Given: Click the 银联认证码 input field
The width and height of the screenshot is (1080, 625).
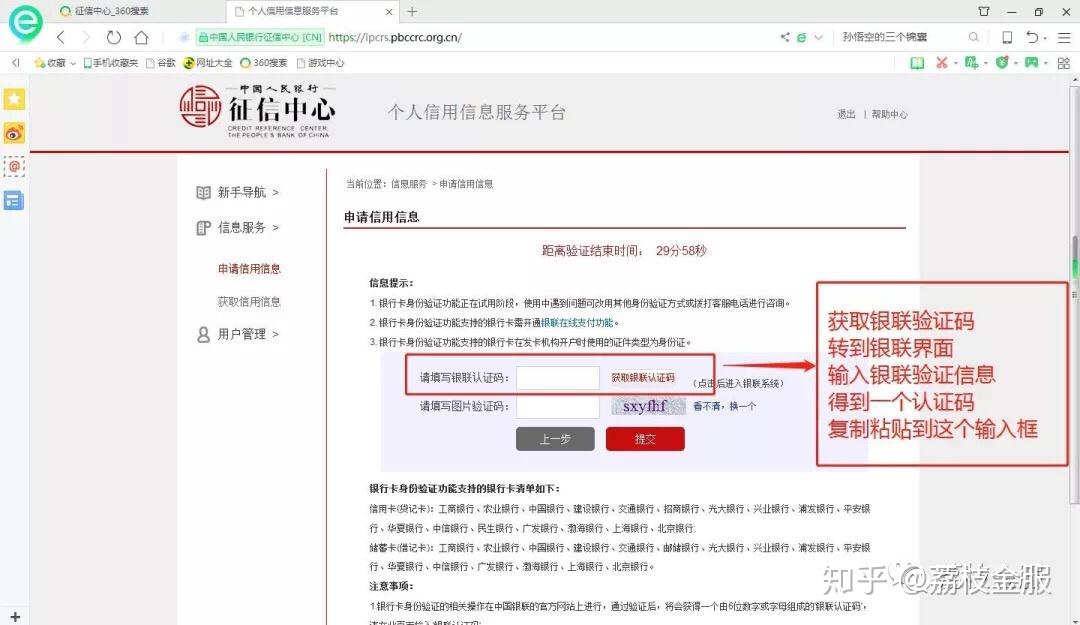Looking at the screenshot, I should [x=558, y=378].
